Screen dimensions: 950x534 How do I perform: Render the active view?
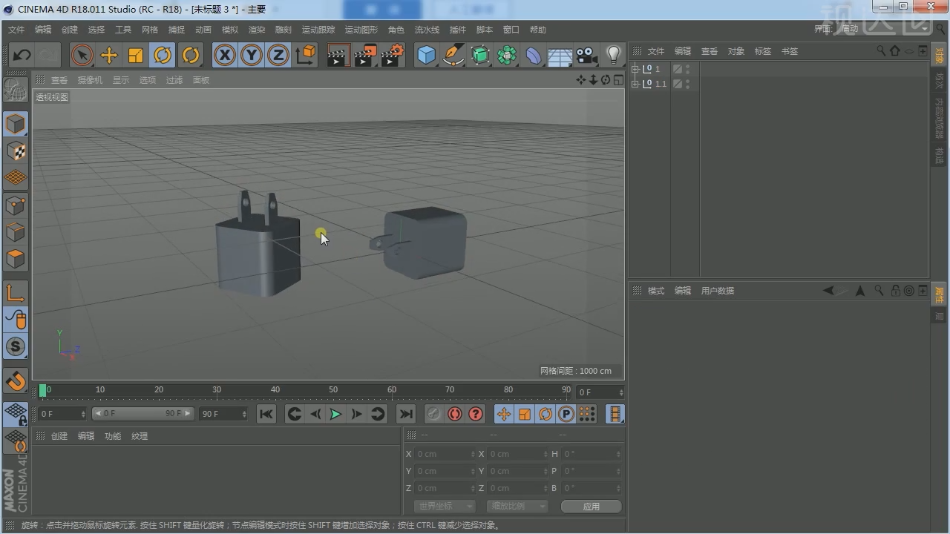click(337, 55)
